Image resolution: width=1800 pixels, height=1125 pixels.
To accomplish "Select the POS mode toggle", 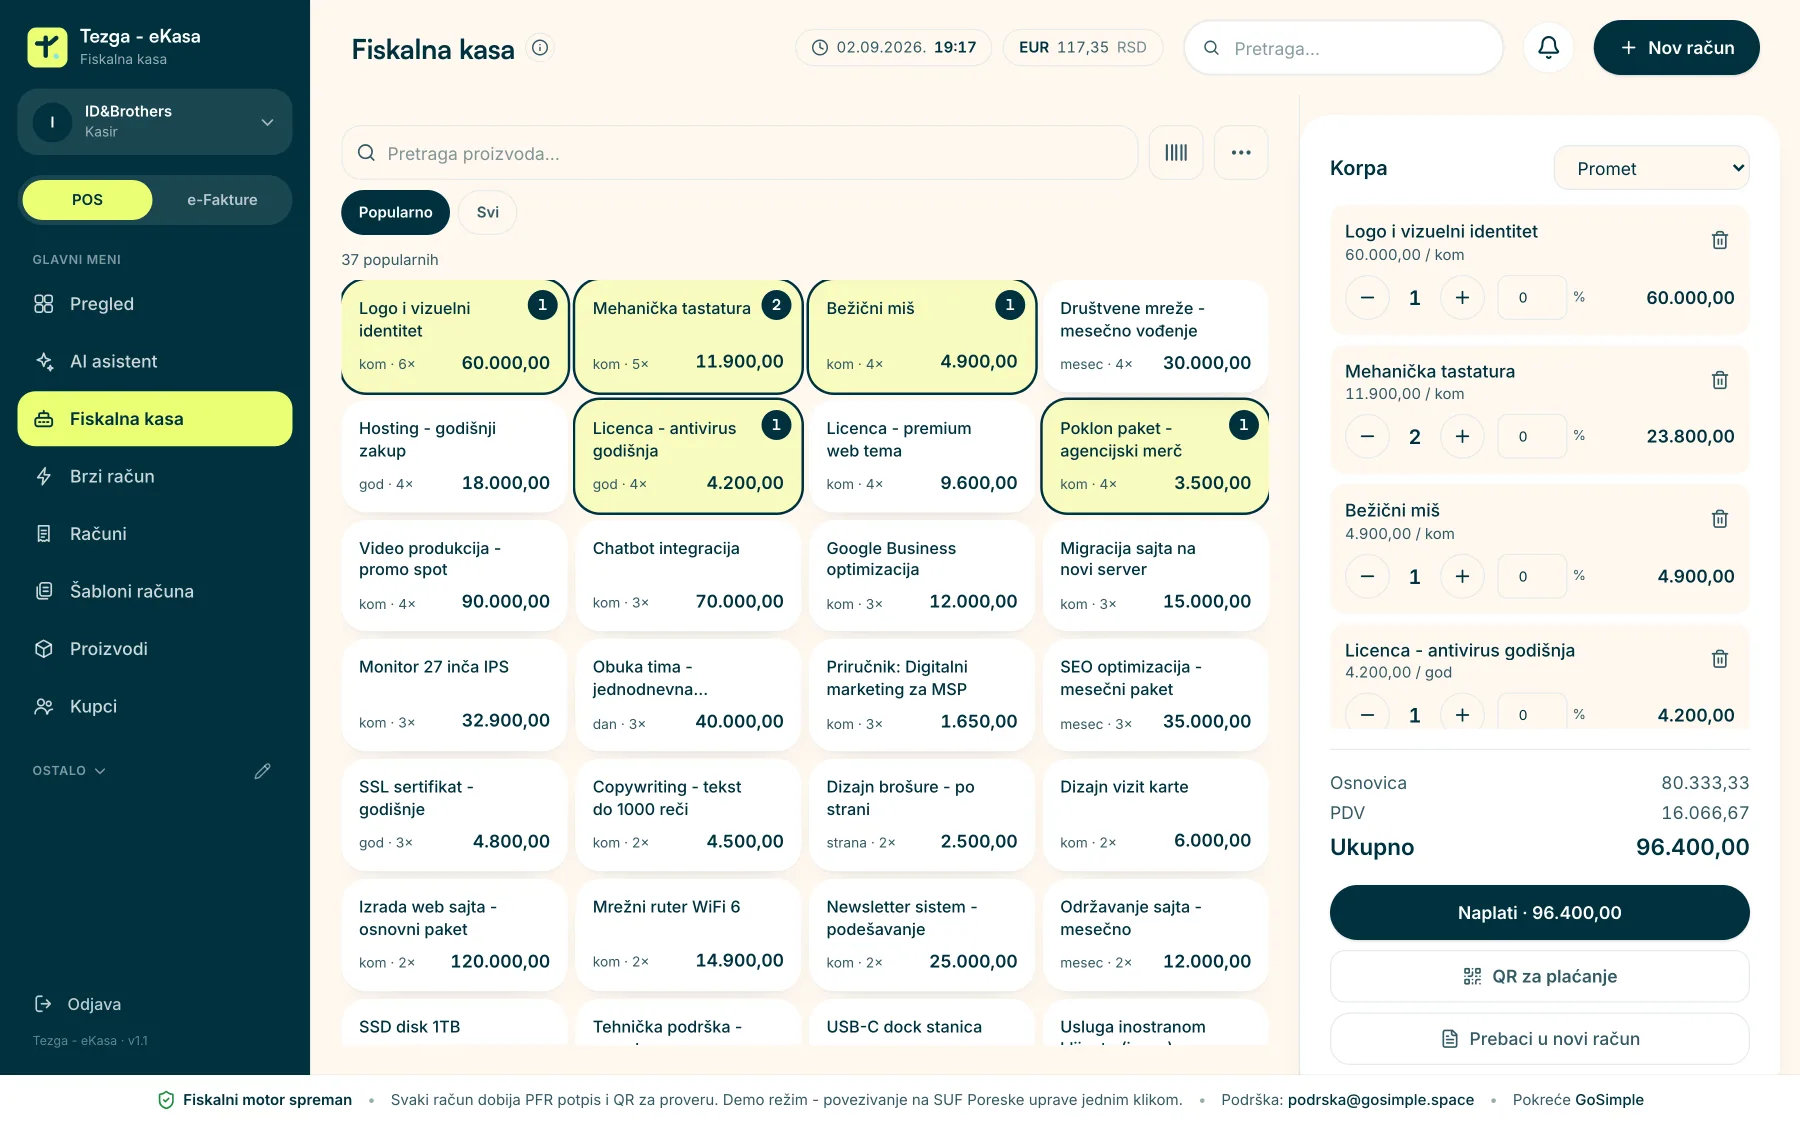I will (x=87, y=200).
